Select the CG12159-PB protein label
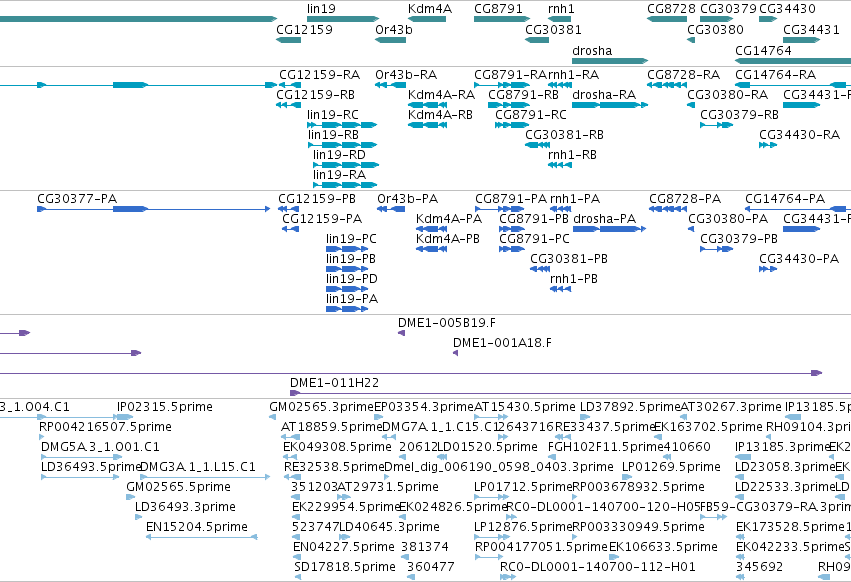 (x=317, y=199)
